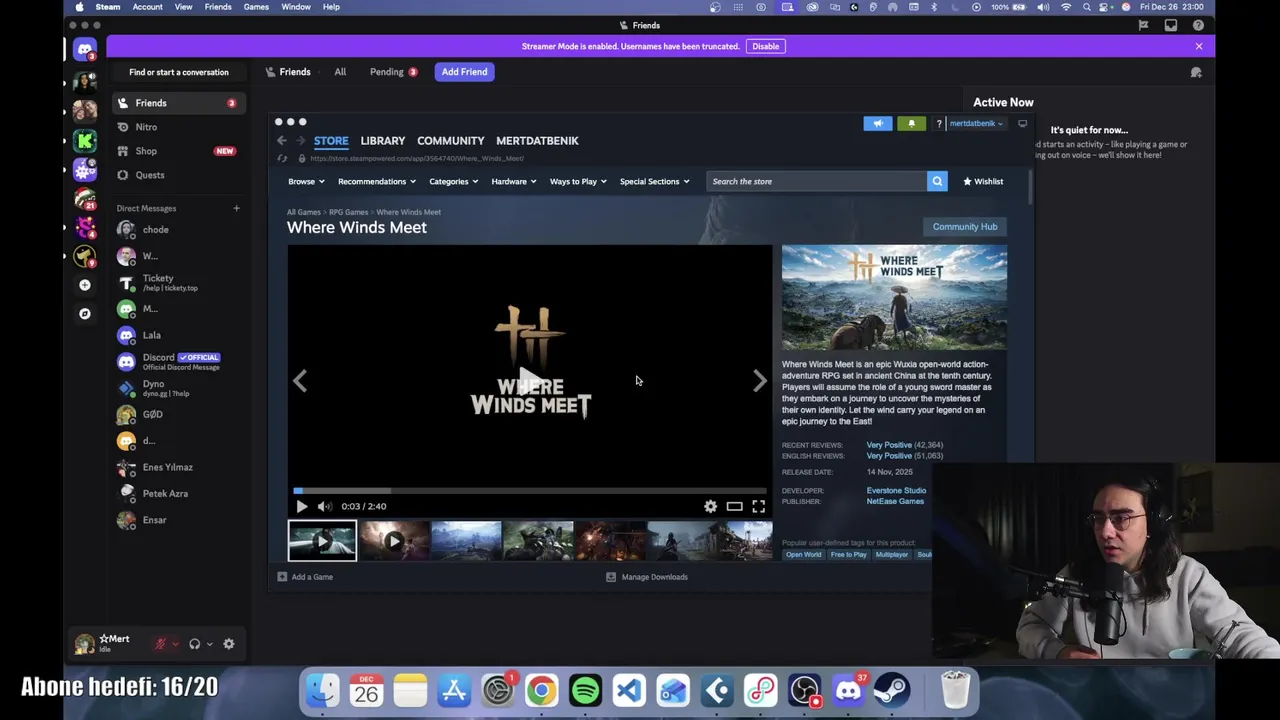The width and height of the screenshot is (1280, 720).
Task: Reload the Steam store page
Action: pyautogui.click(x=282, y=158)
